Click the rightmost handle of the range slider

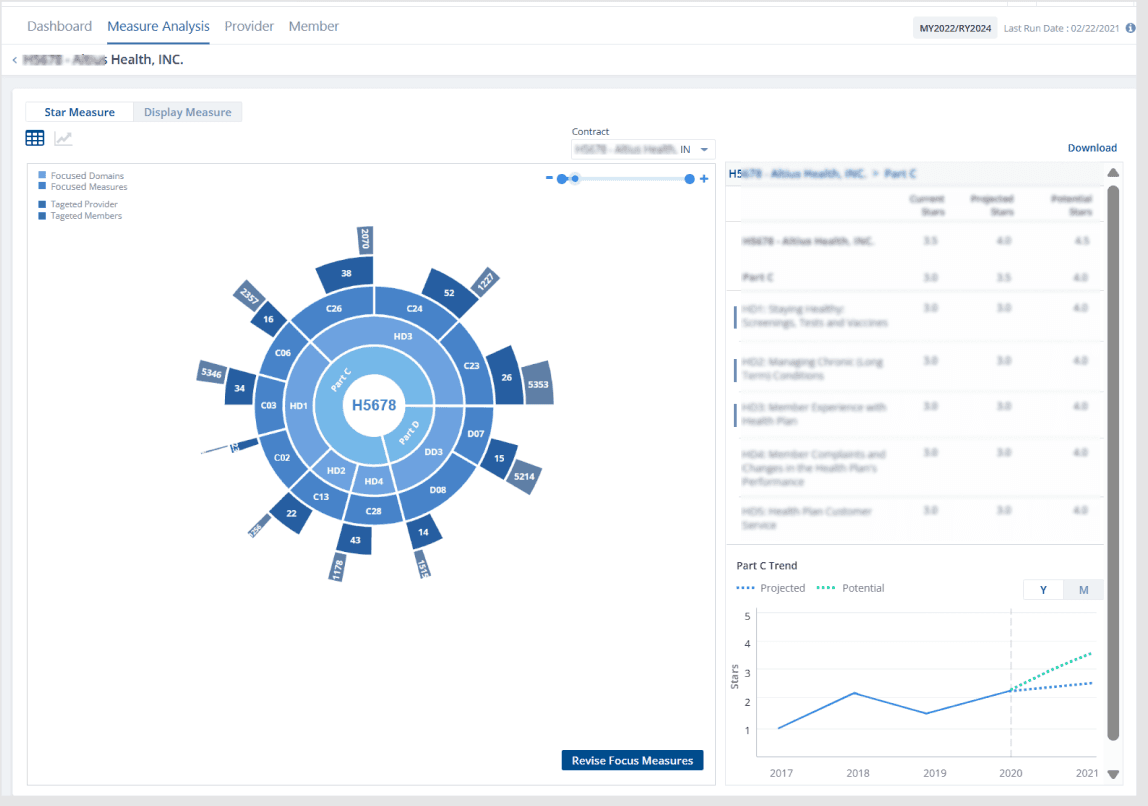point(689,179)
